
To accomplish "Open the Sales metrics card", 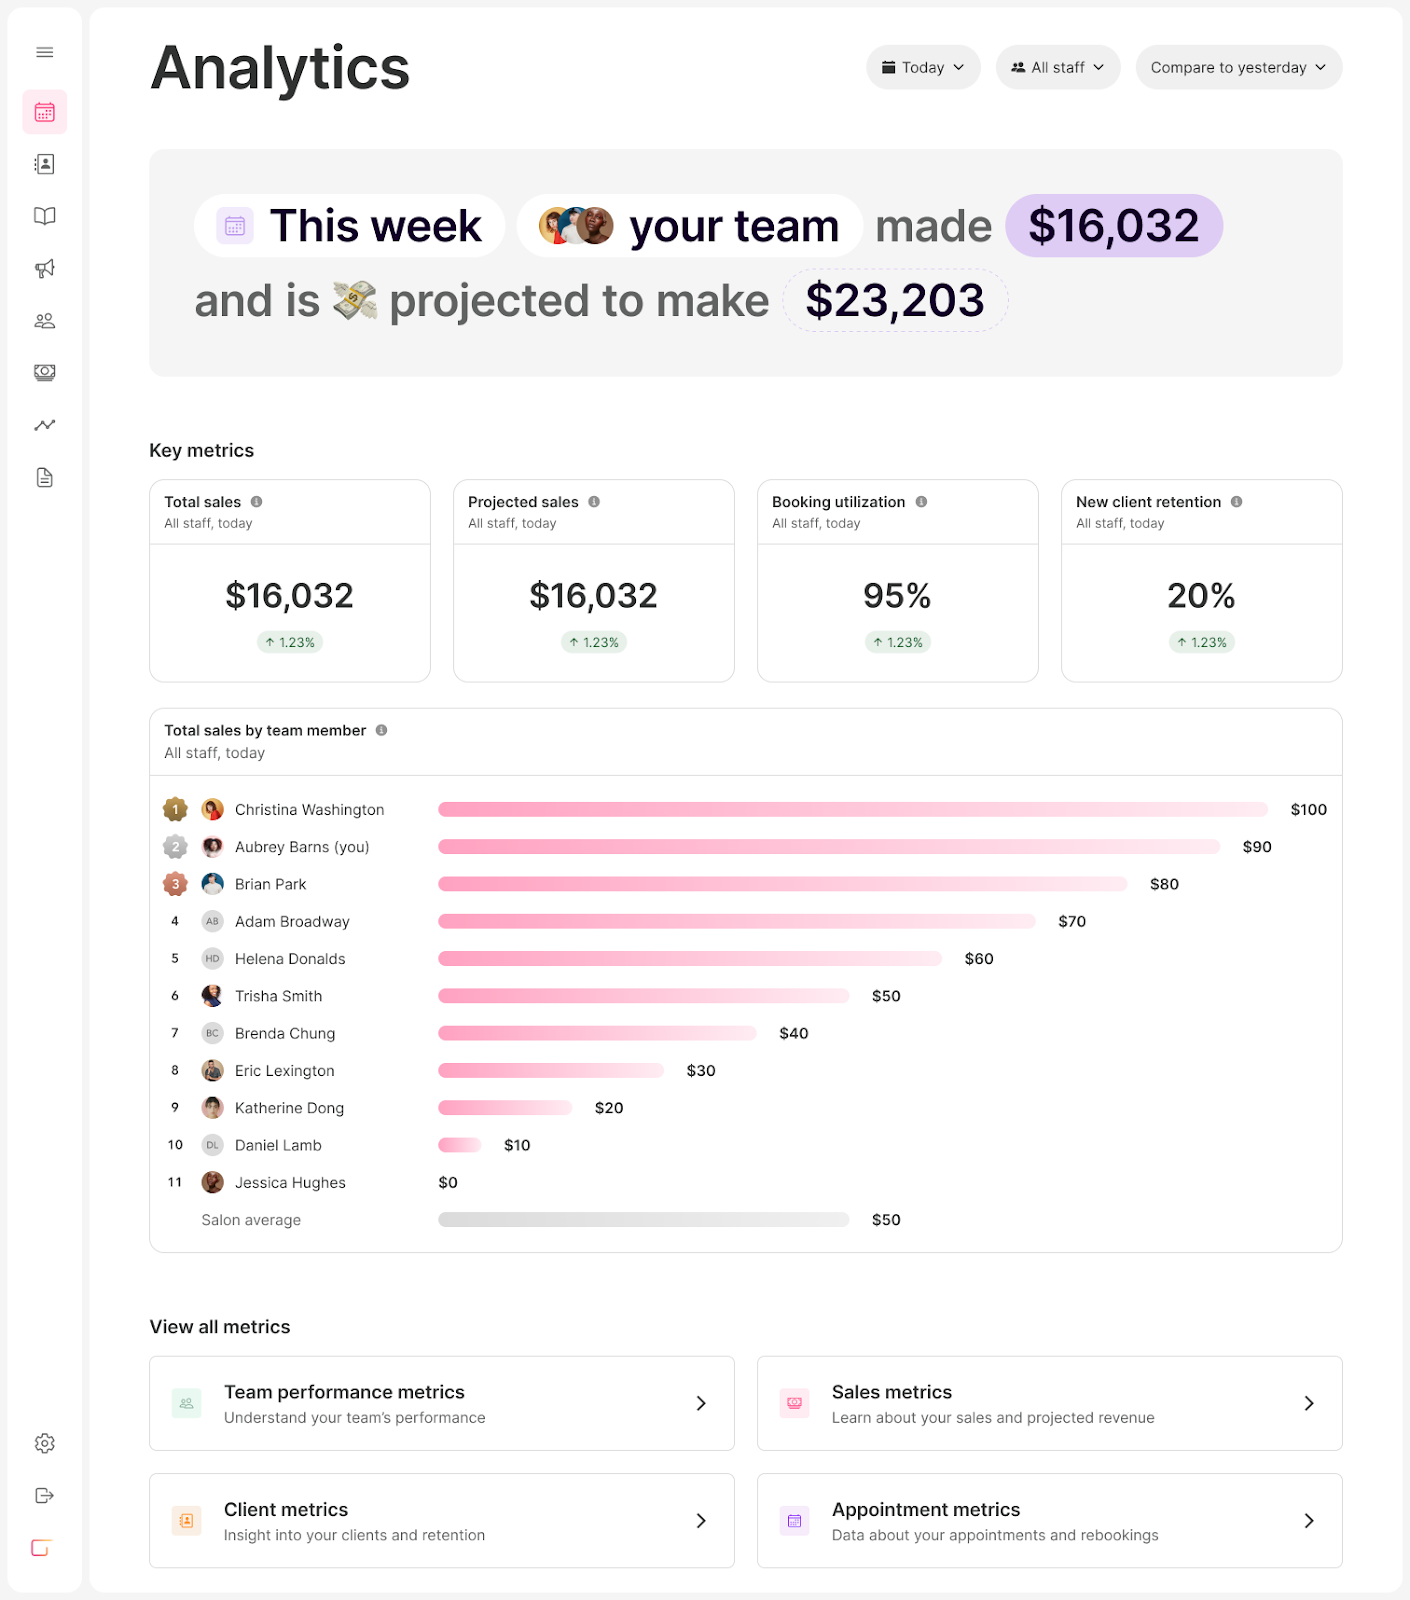I will coord(1049,1403).
